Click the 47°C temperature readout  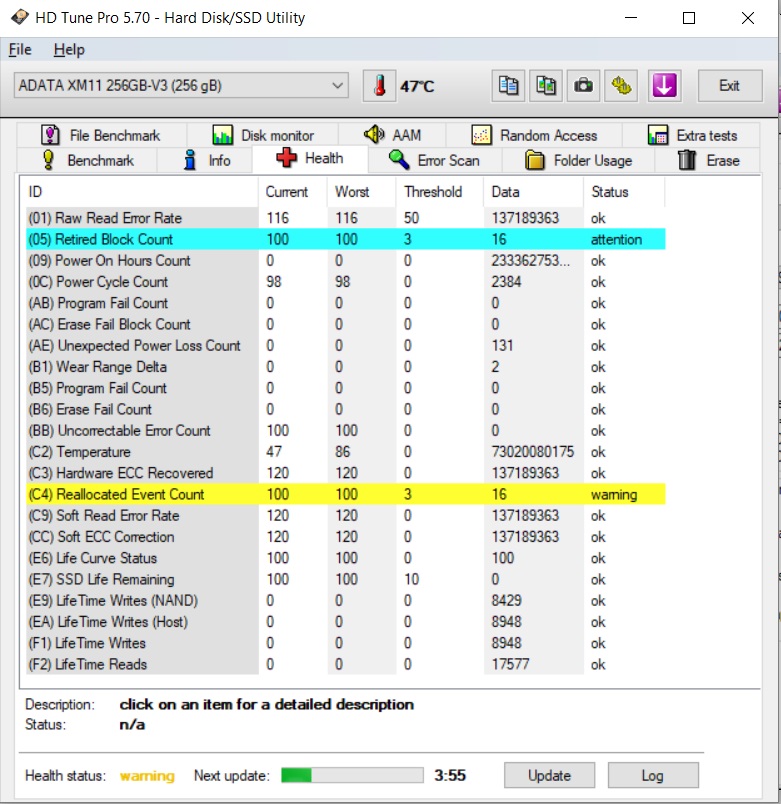click(x=417, y=86)
